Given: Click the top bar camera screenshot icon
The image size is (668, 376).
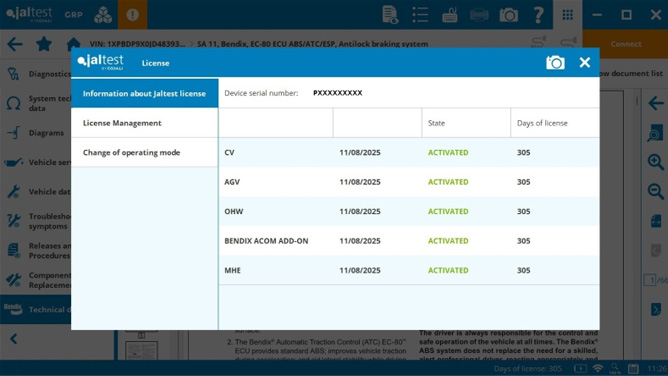Looking at the screenshot, I should [508, 15].
